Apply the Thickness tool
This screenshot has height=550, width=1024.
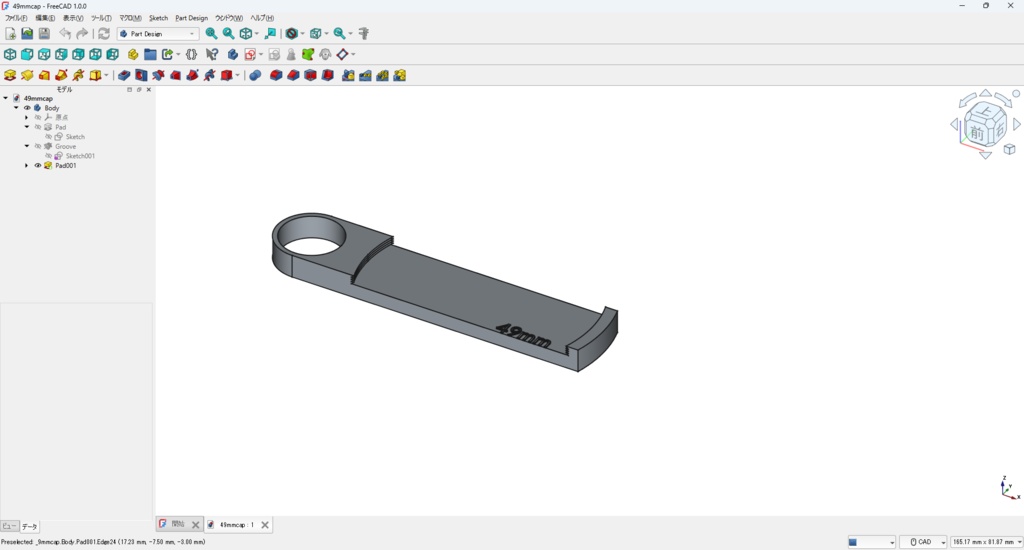[x=327, y=75]
